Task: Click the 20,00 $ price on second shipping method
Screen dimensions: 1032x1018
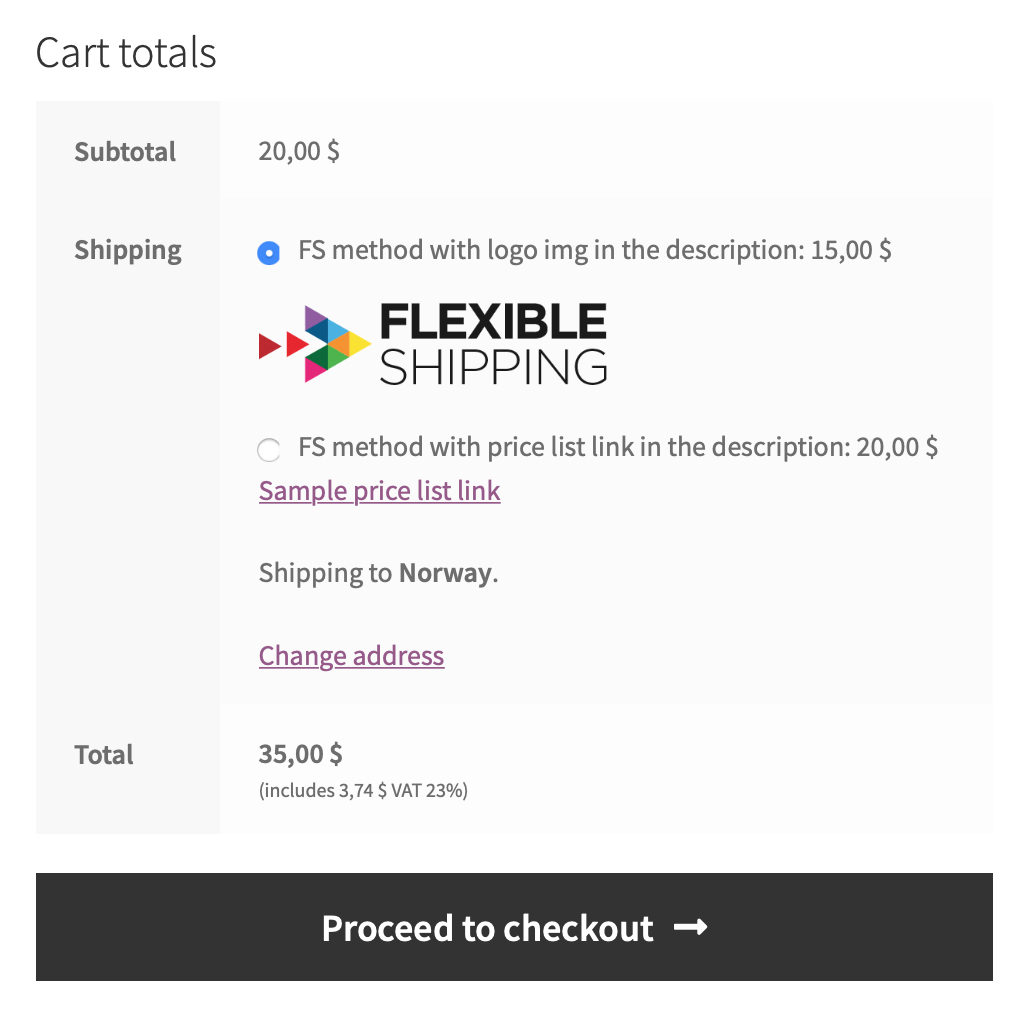Action: [895, 447]
